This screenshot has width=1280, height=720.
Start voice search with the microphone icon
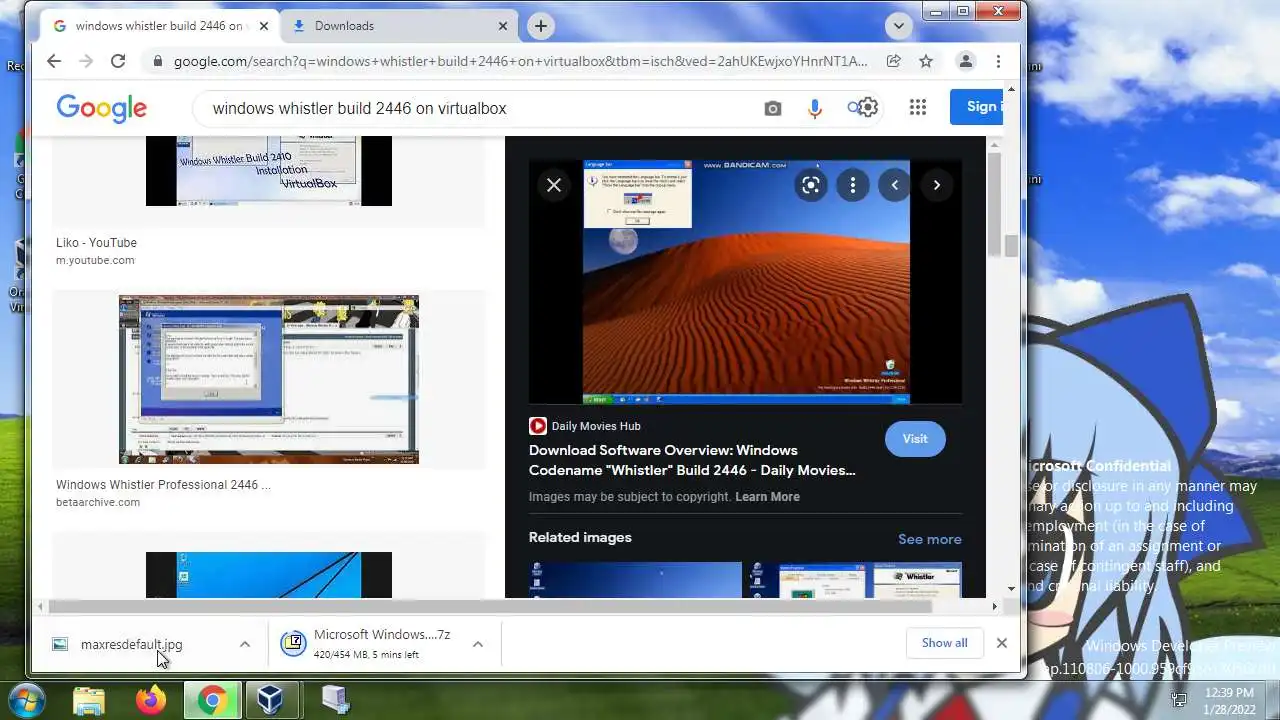point(815,108)
